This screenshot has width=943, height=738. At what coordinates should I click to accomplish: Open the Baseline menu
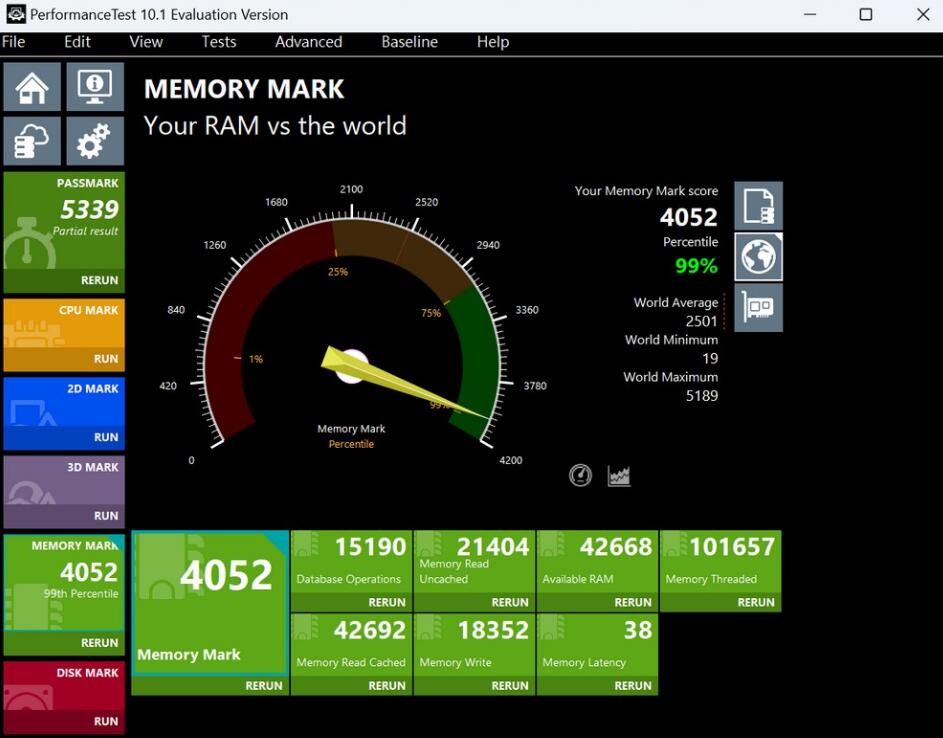pos(408,42)
